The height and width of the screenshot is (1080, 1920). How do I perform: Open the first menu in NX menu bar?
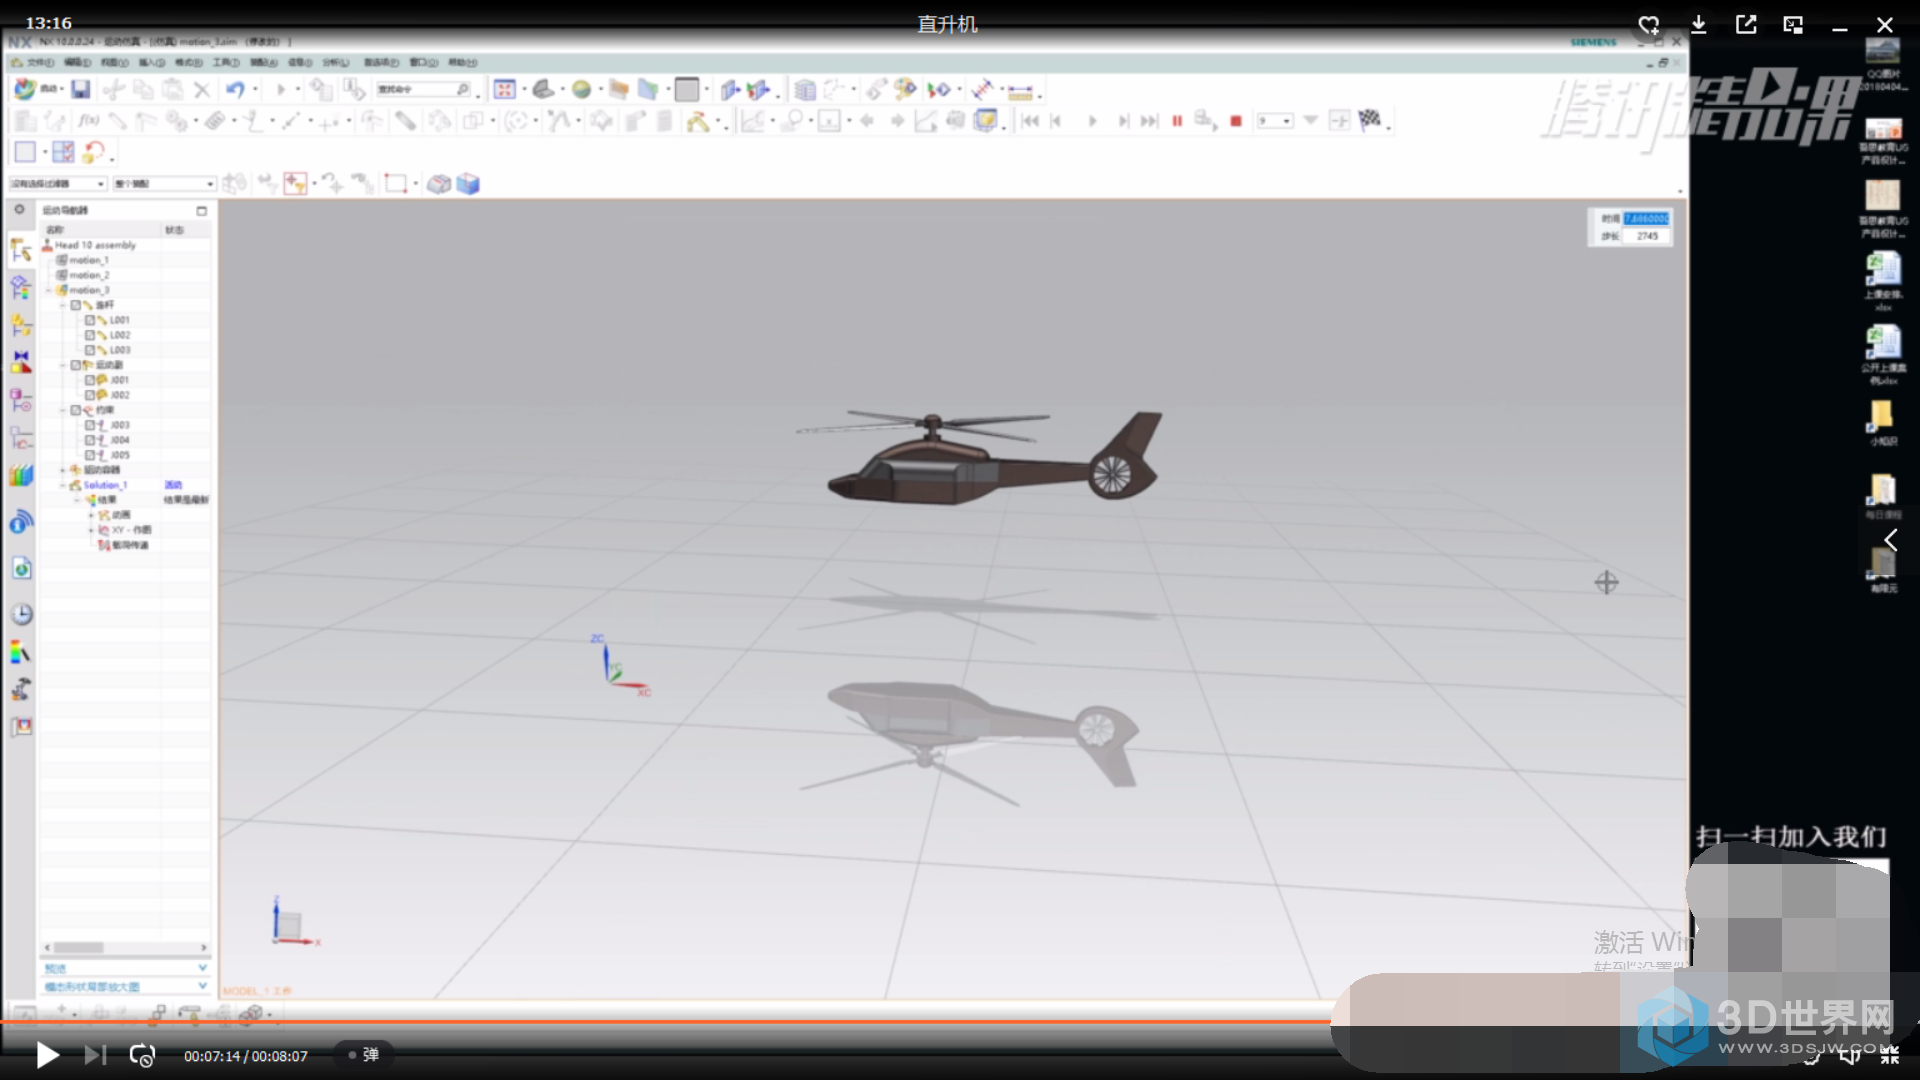click(41, 62)
